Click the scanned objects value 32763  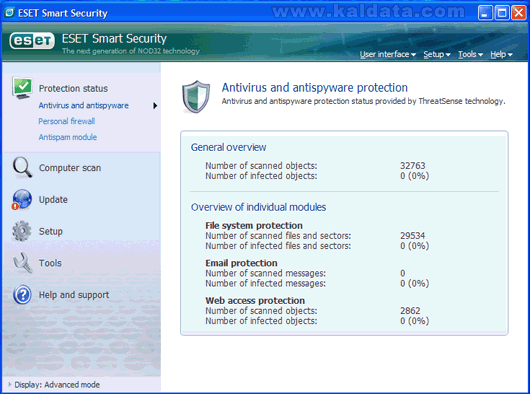[x=412, y=166]
